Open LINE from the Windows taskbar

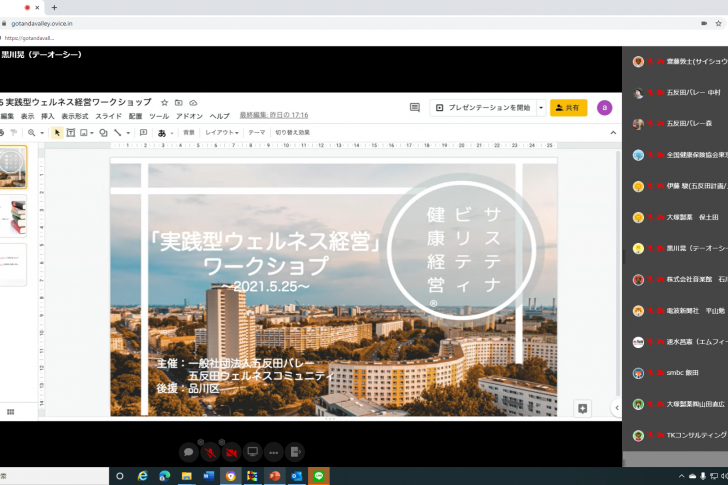(318, 476)
